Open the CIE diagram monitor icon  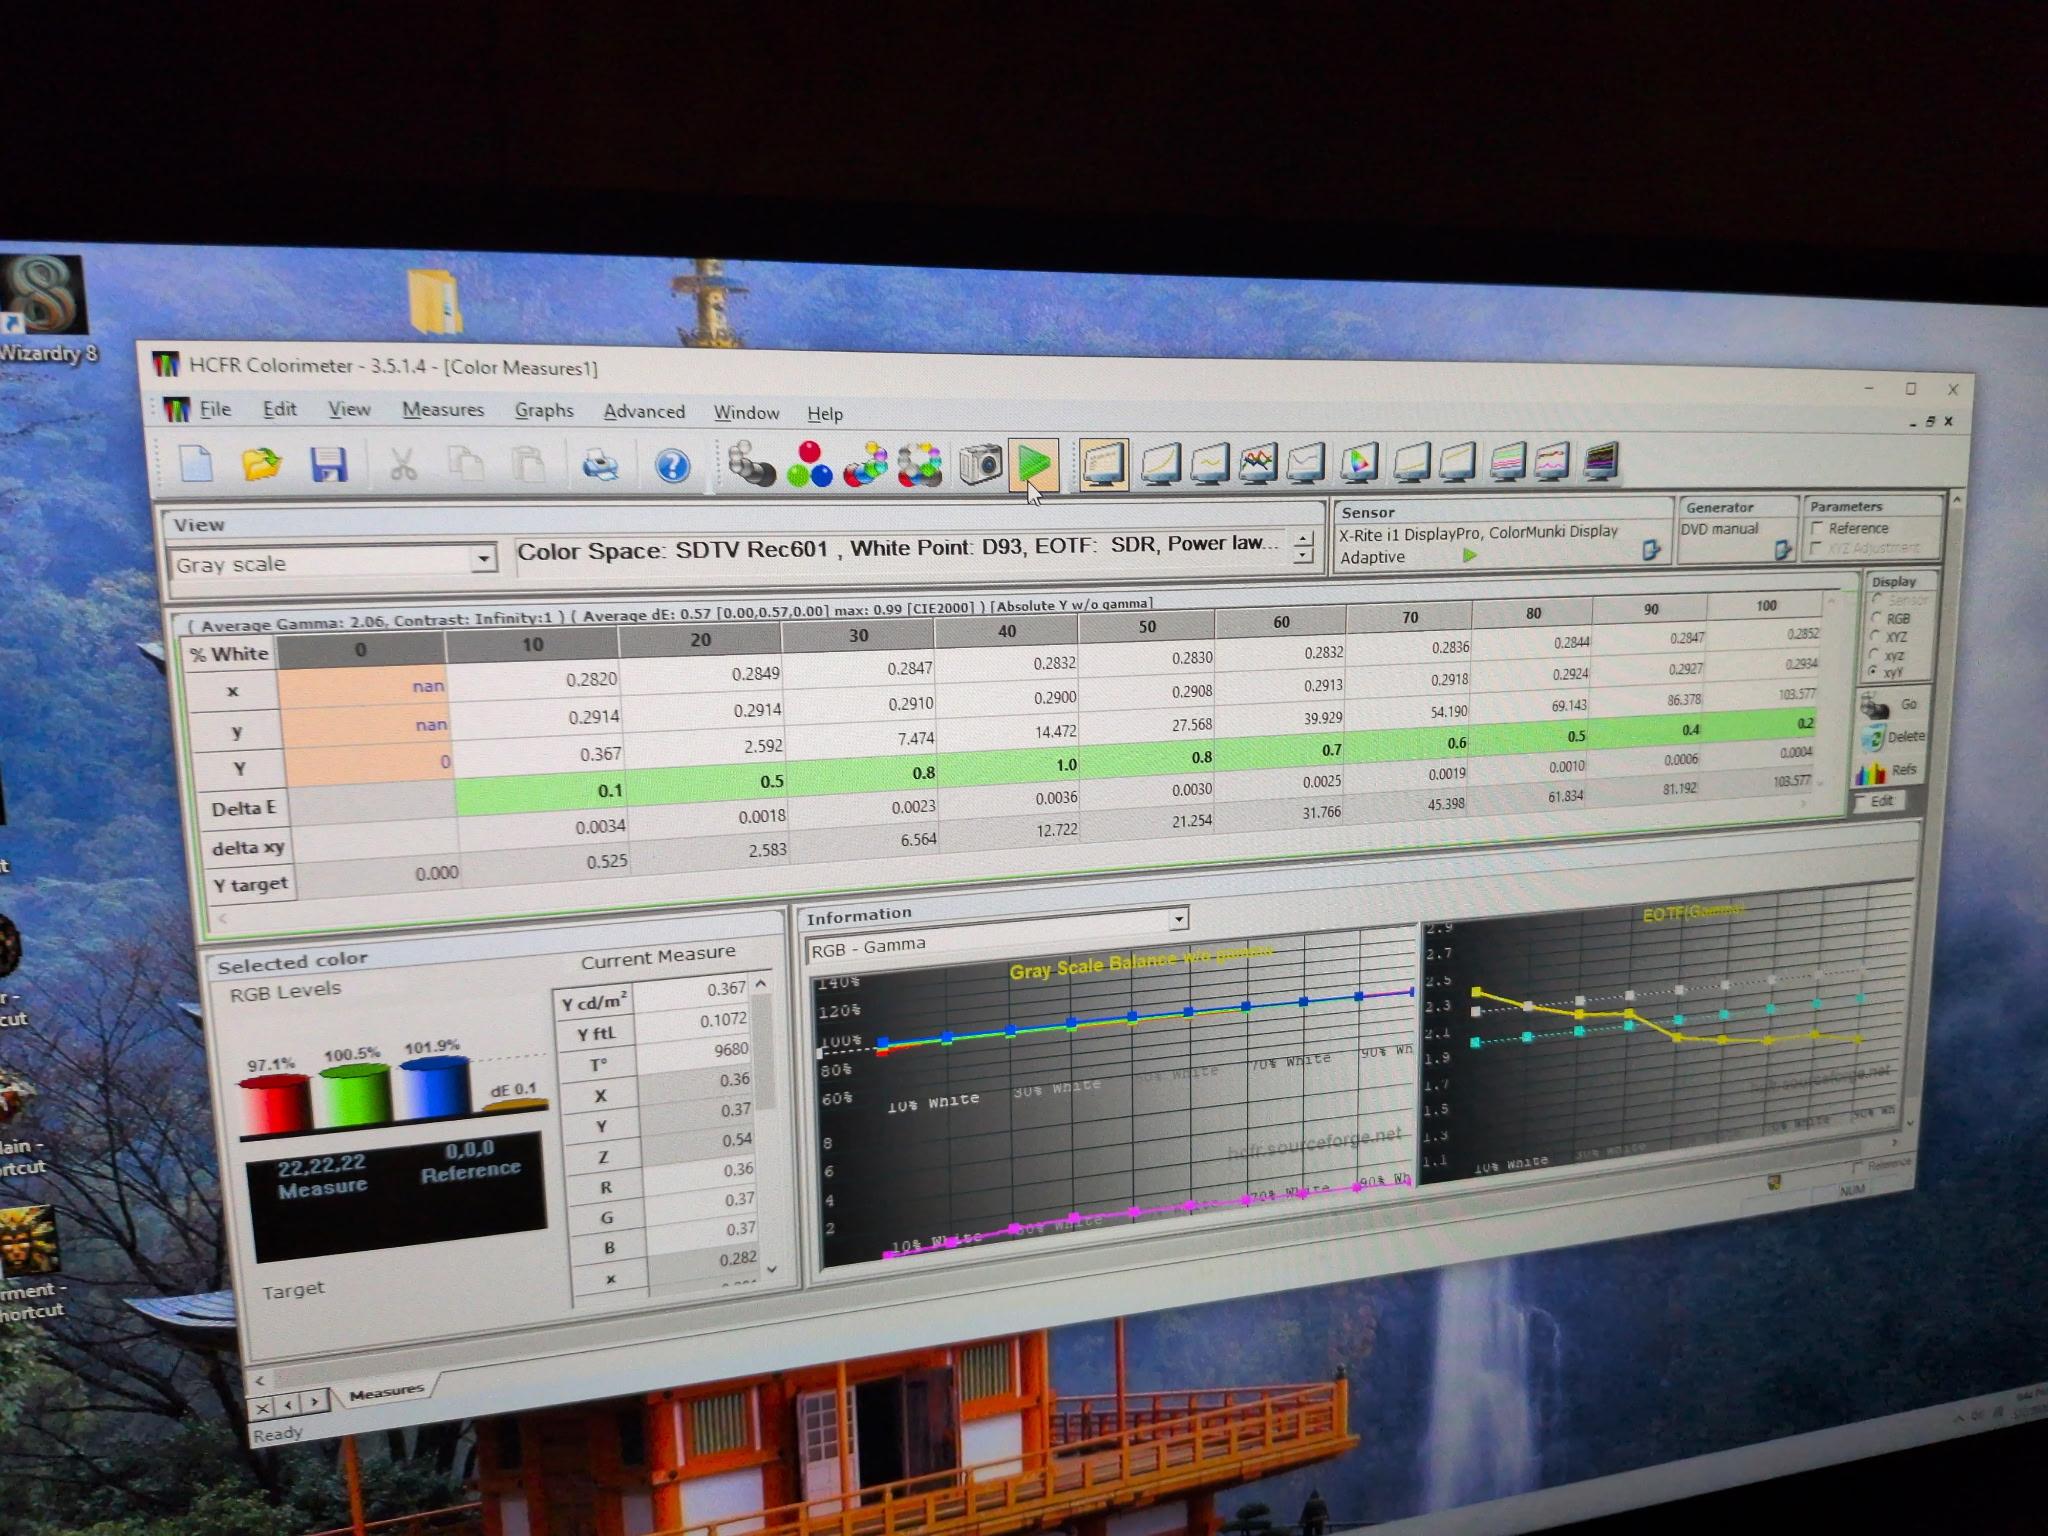coord(1360,462)
